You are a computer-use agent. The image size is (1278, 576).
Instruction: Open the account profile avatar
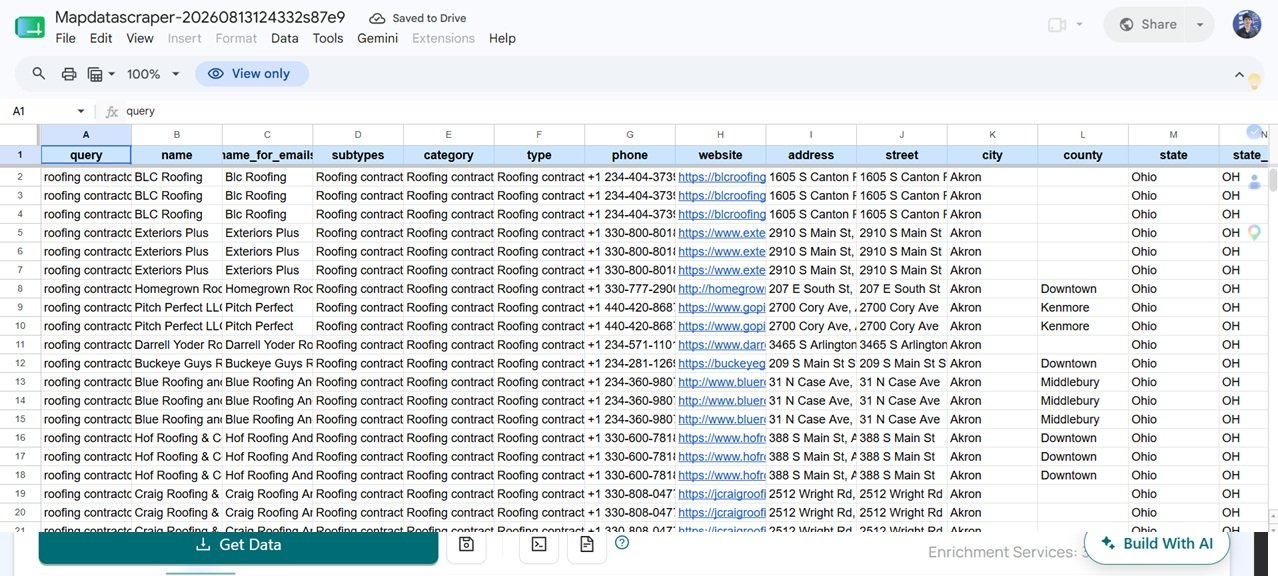pos(1246,25)
